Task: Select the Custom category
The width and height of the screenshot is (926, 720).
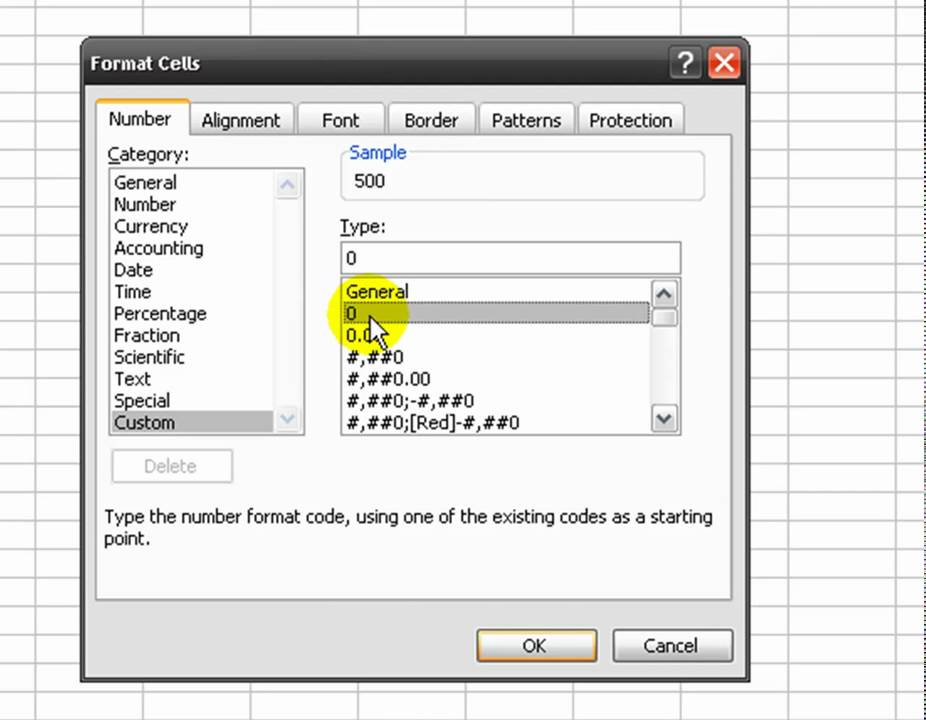Action: (193, 422)
